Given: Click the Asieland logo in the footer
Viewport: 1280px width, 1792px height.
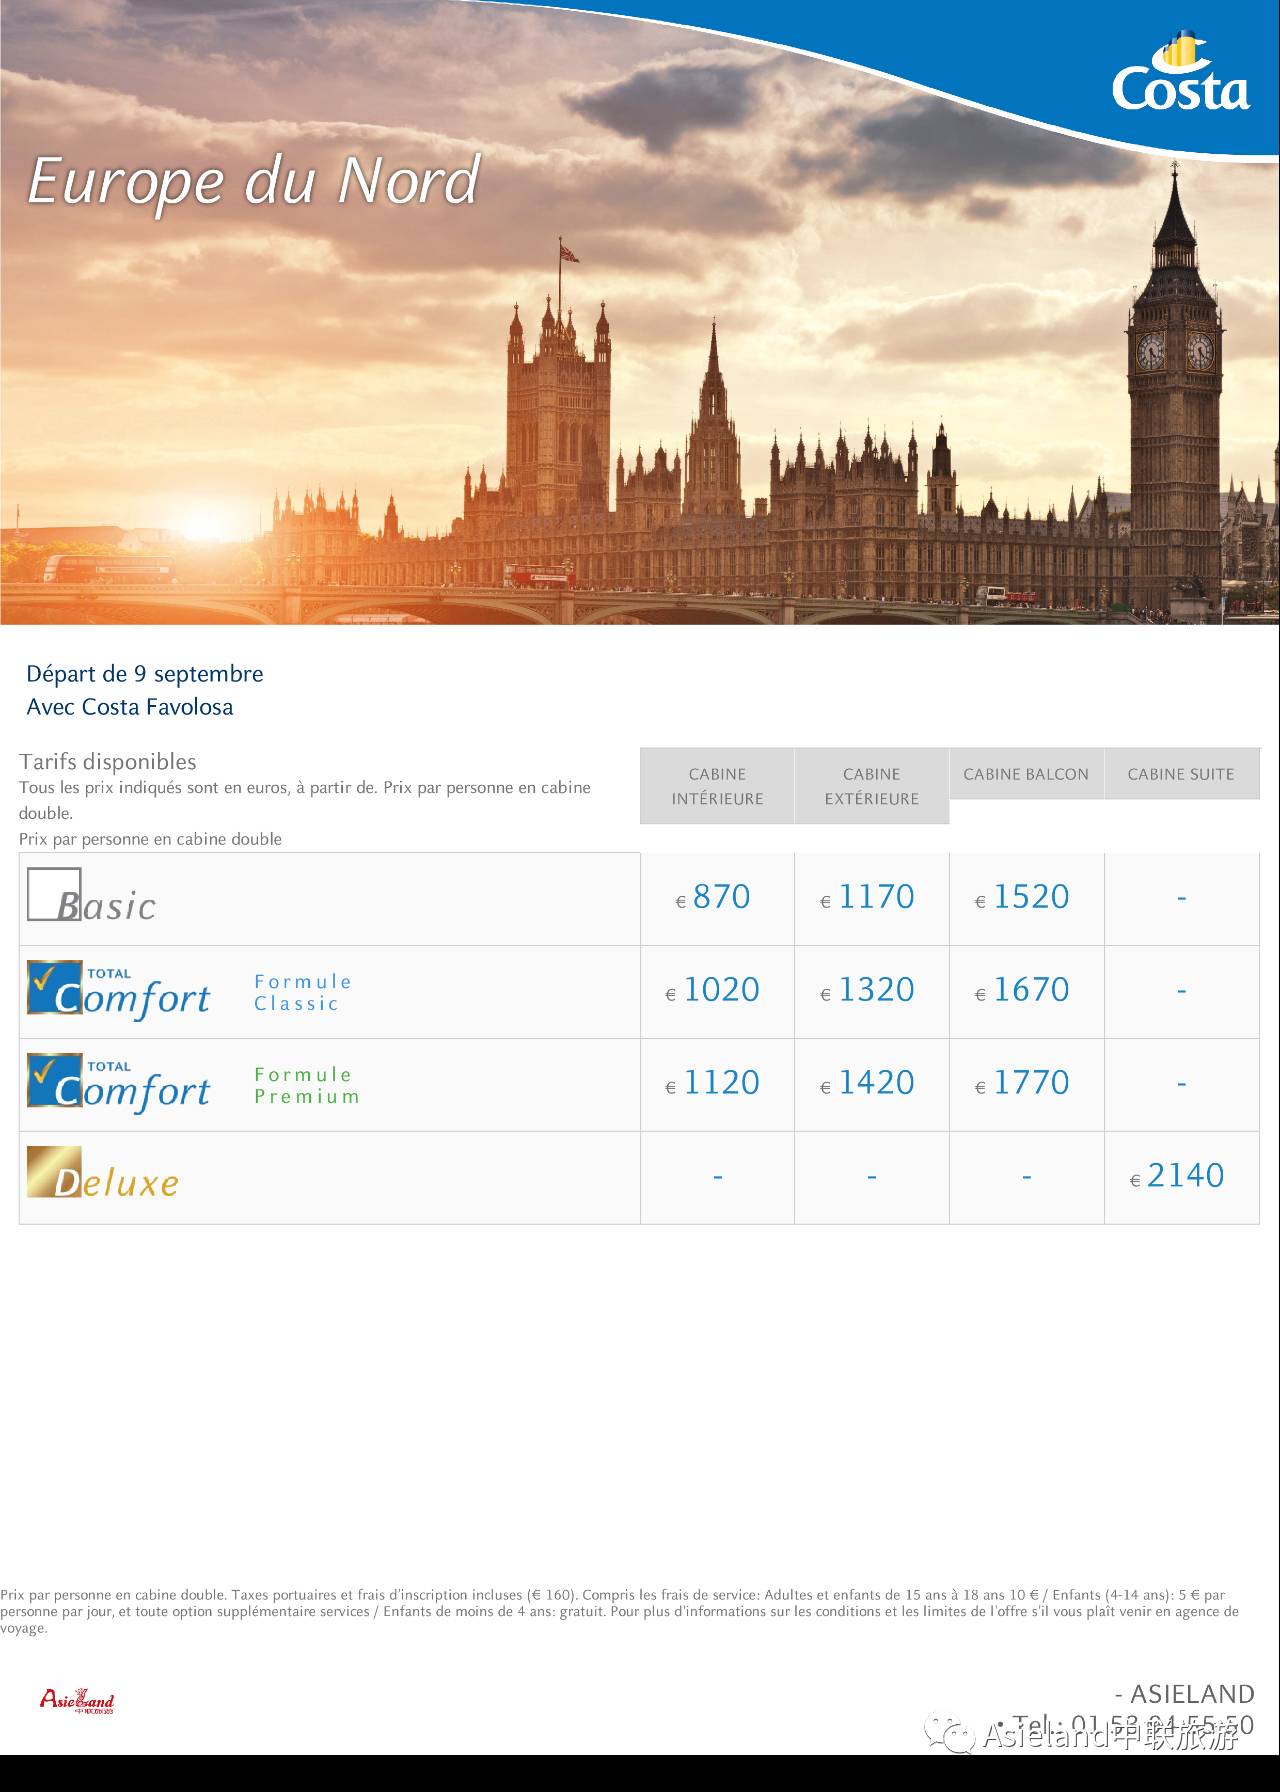Looking at the screenshot, I should click(x=77, y=1699).
